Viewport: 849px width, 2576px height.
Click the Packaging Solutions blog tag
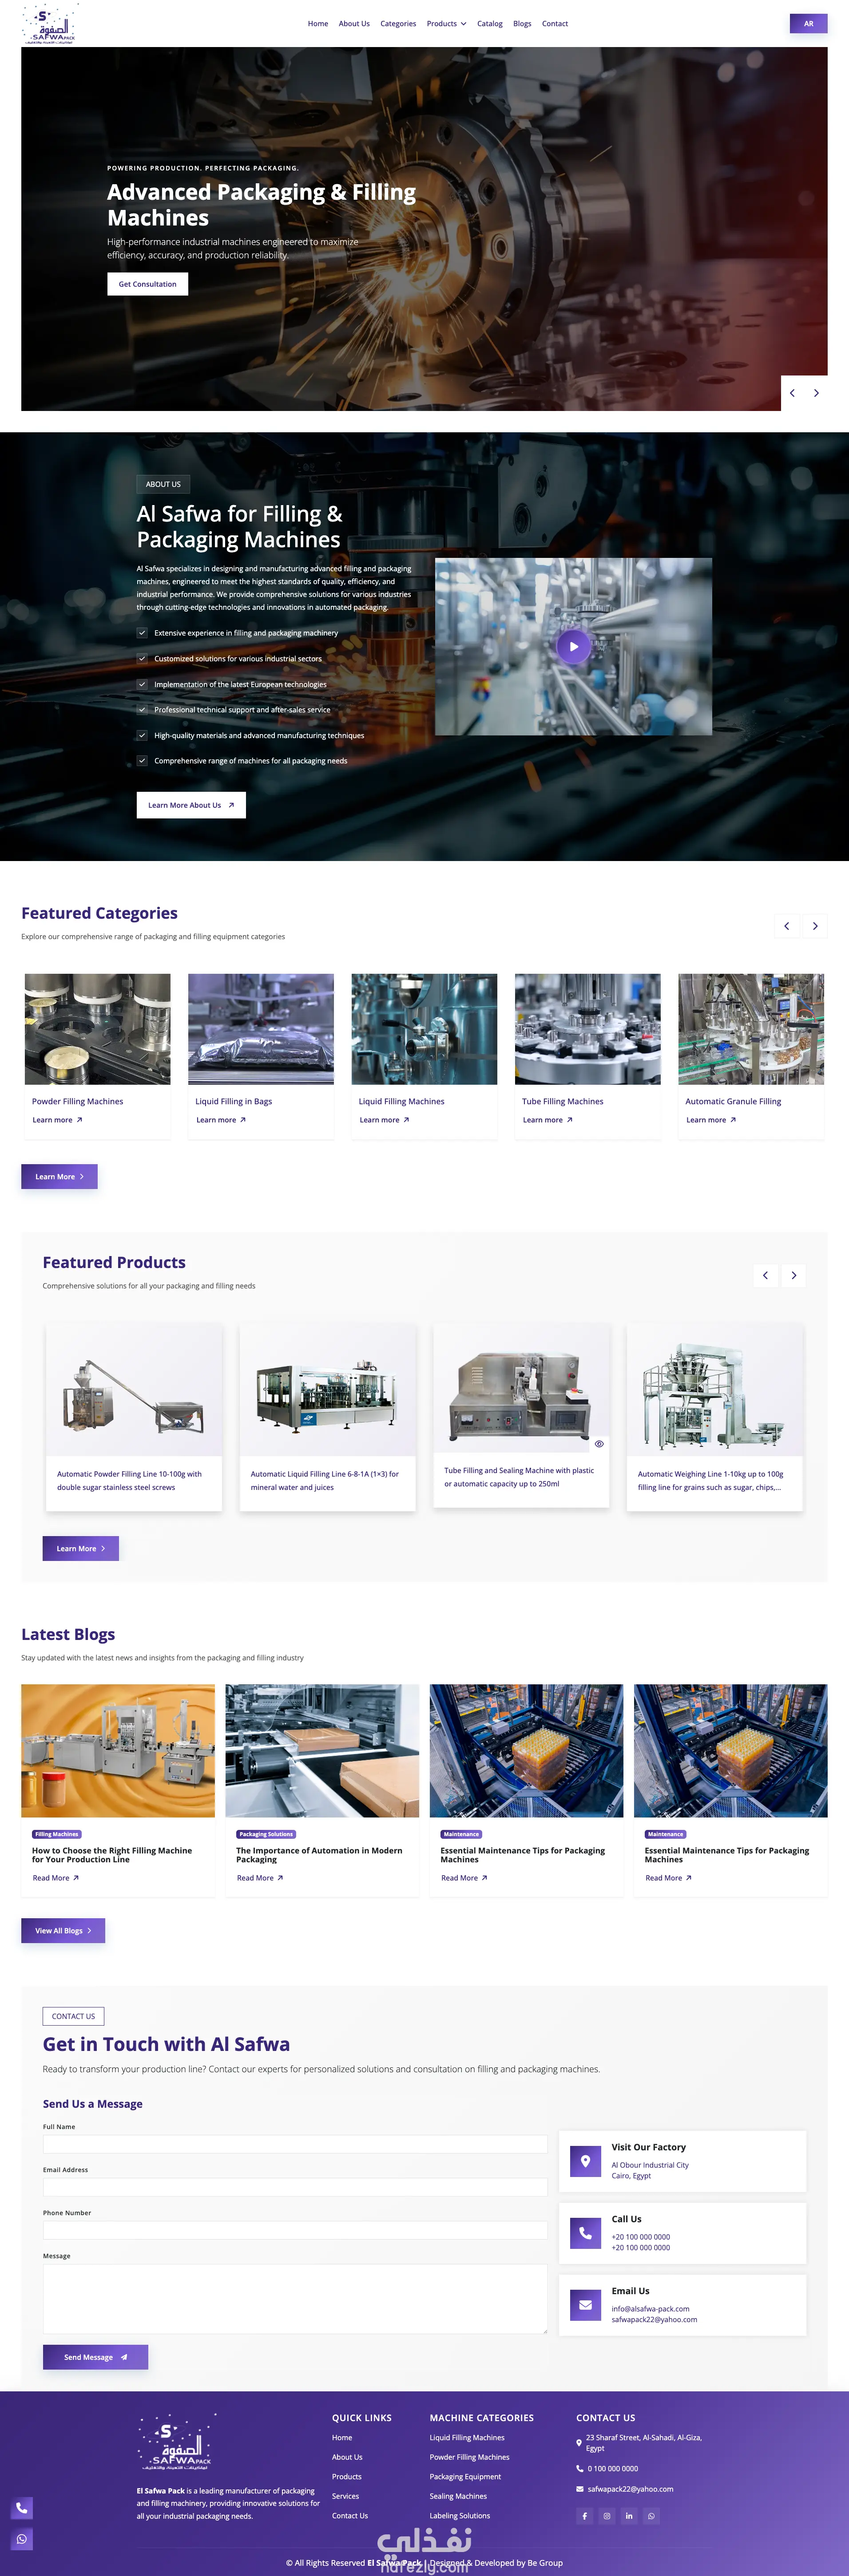coord(266,1834)
